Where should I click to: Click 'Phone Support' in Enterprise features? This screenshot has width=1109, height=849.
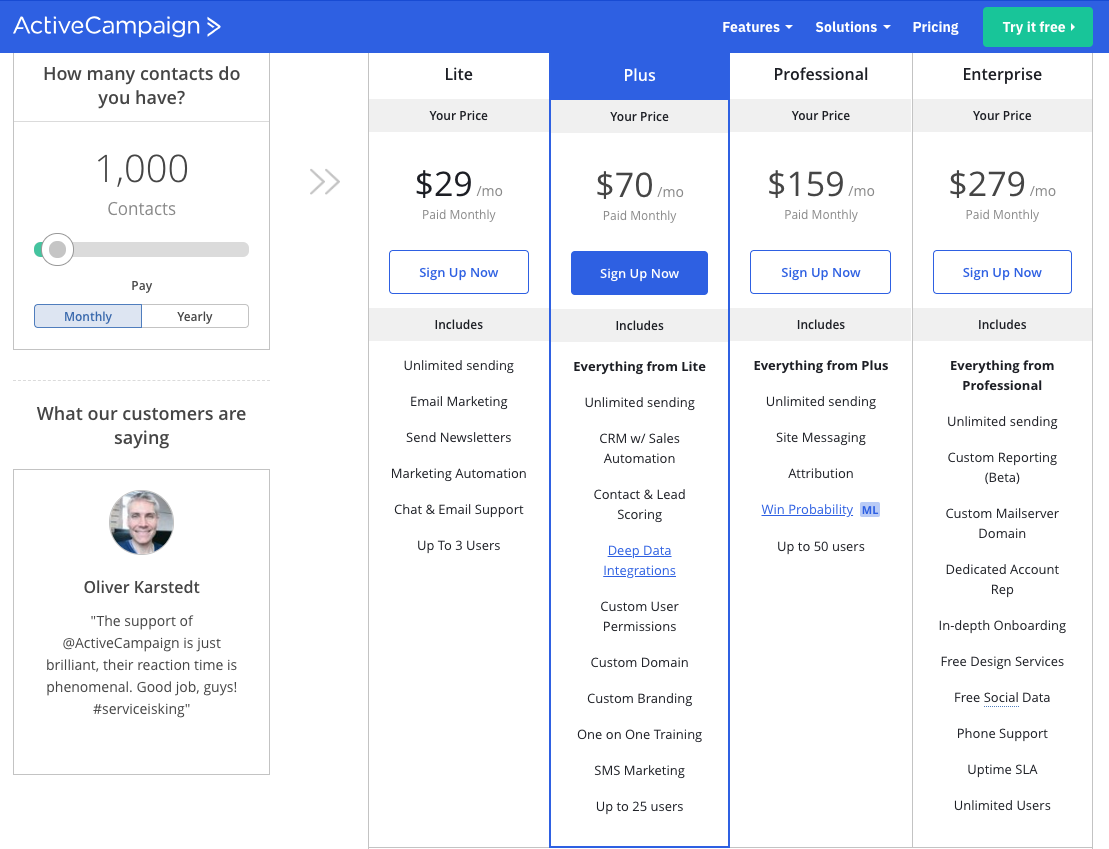[1001, 734]
